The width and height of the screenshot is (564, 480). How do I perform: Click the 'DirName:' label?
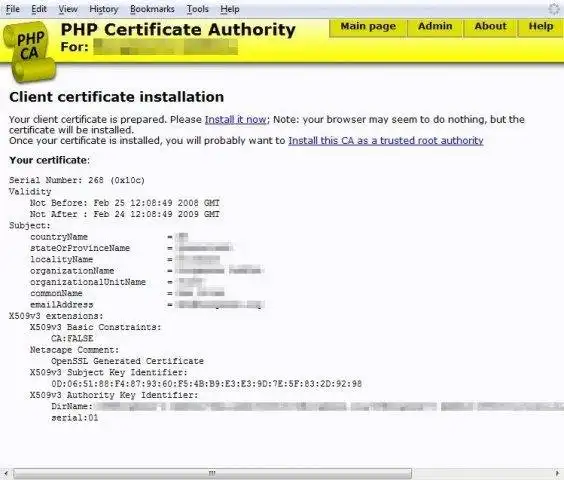[72, 406]
